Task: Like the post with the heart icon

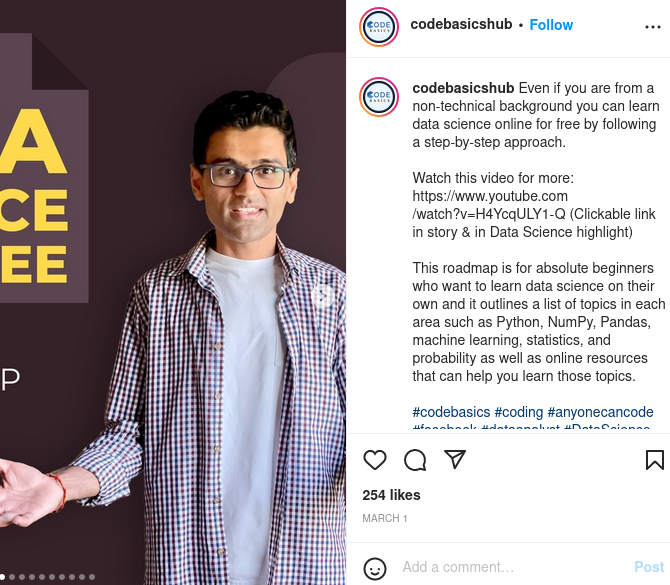Action: point(375,460)
